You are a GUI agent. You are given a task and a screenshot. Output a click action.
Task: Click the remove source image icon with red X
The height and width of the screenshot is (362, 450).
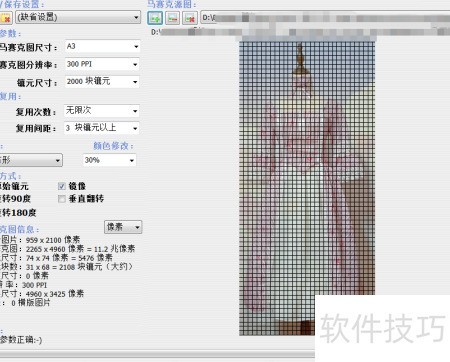[x=190, y=18]
